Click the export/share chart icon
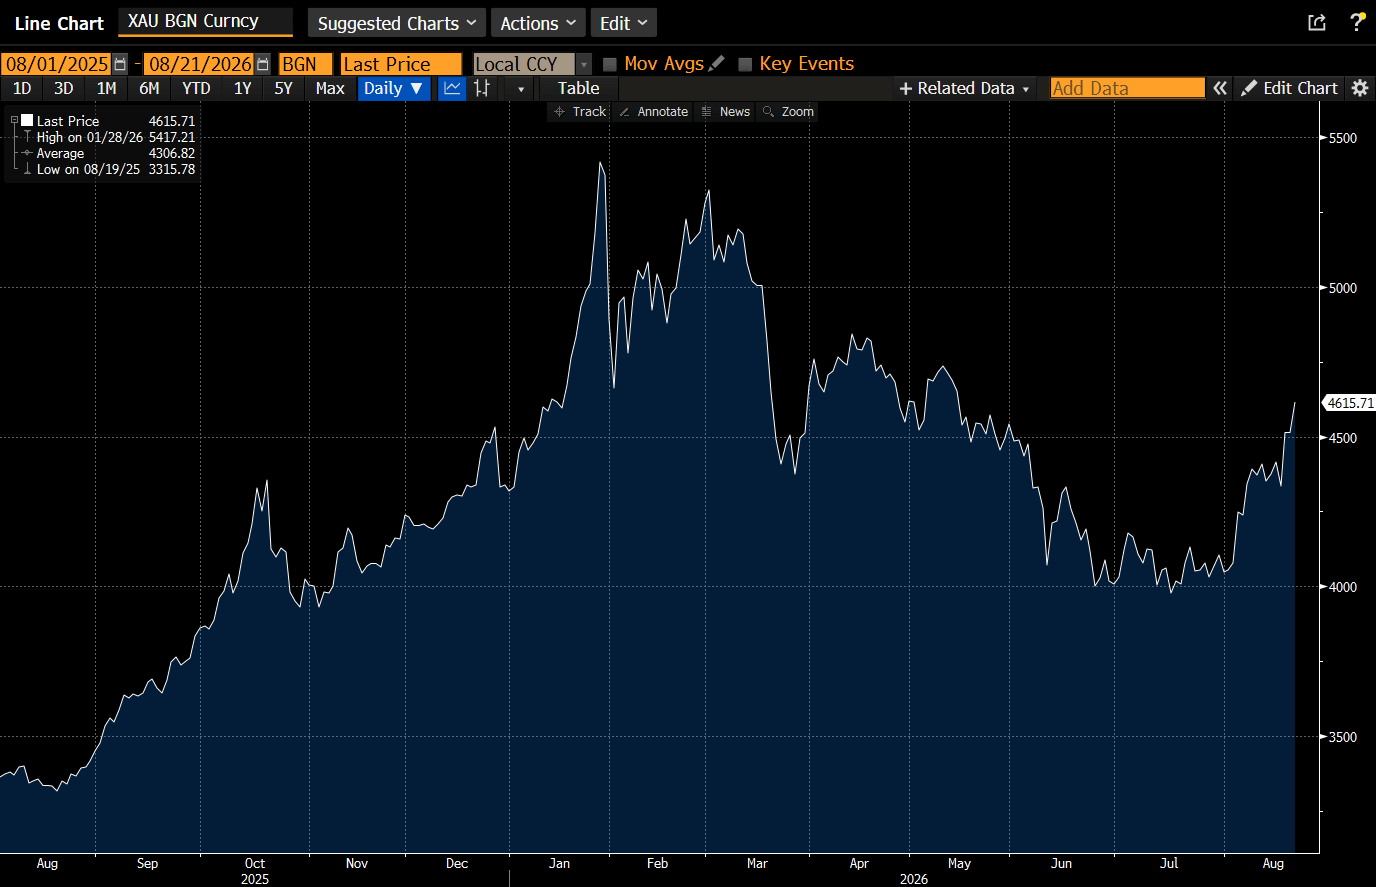 click(x=1317, y=22)
